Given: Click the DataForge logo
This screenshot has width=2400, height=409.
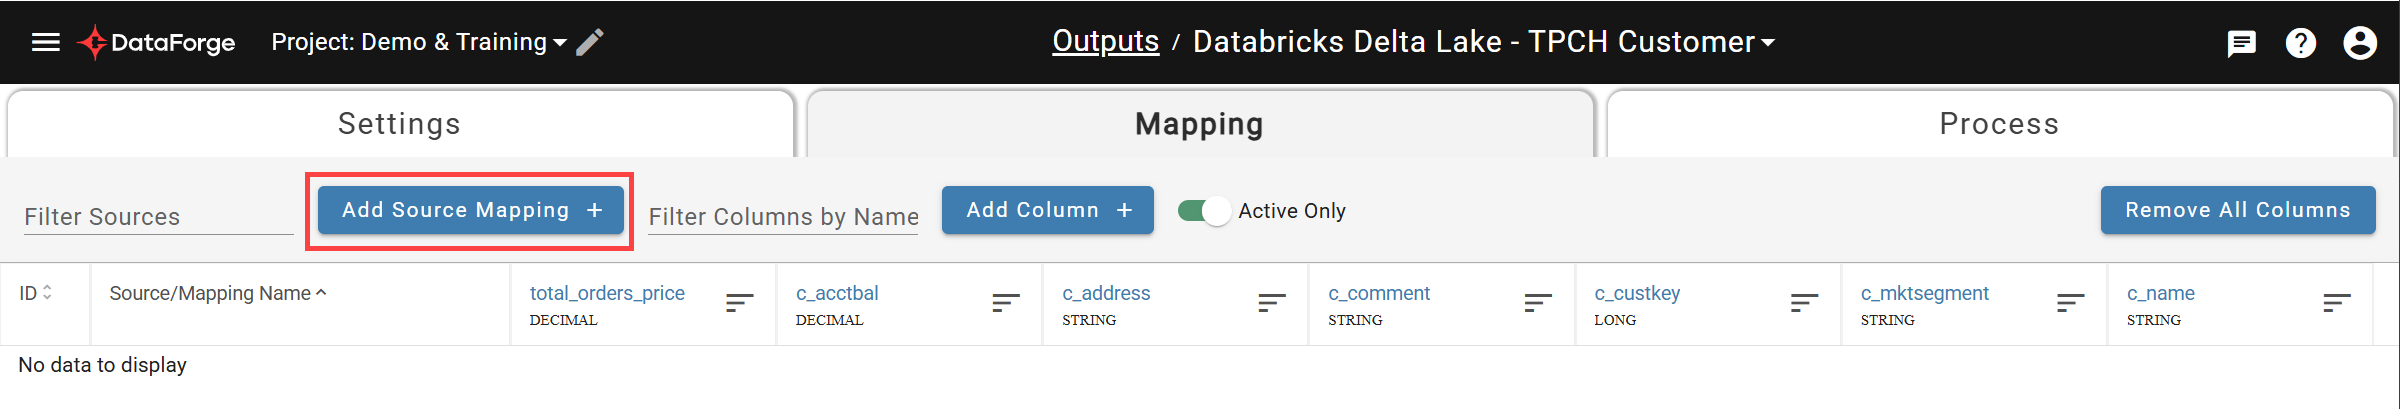Looking at the screenshot, I should point(156,42).
